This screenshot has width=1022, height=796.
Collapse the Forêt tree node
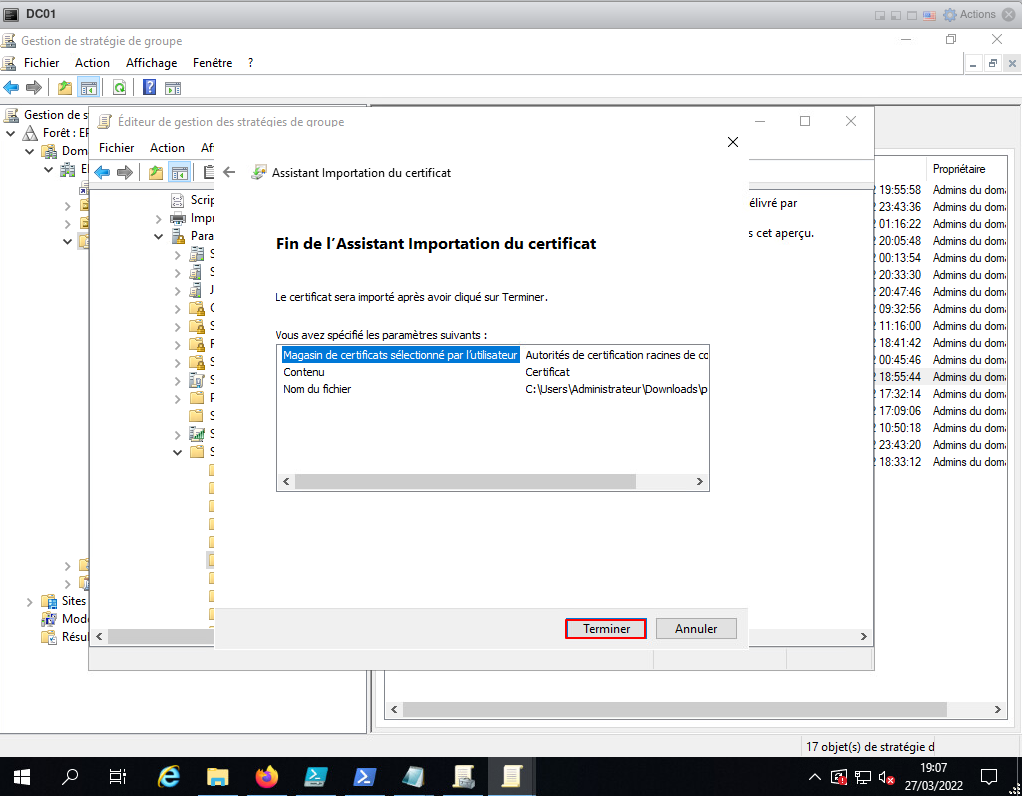pos(10,133)
